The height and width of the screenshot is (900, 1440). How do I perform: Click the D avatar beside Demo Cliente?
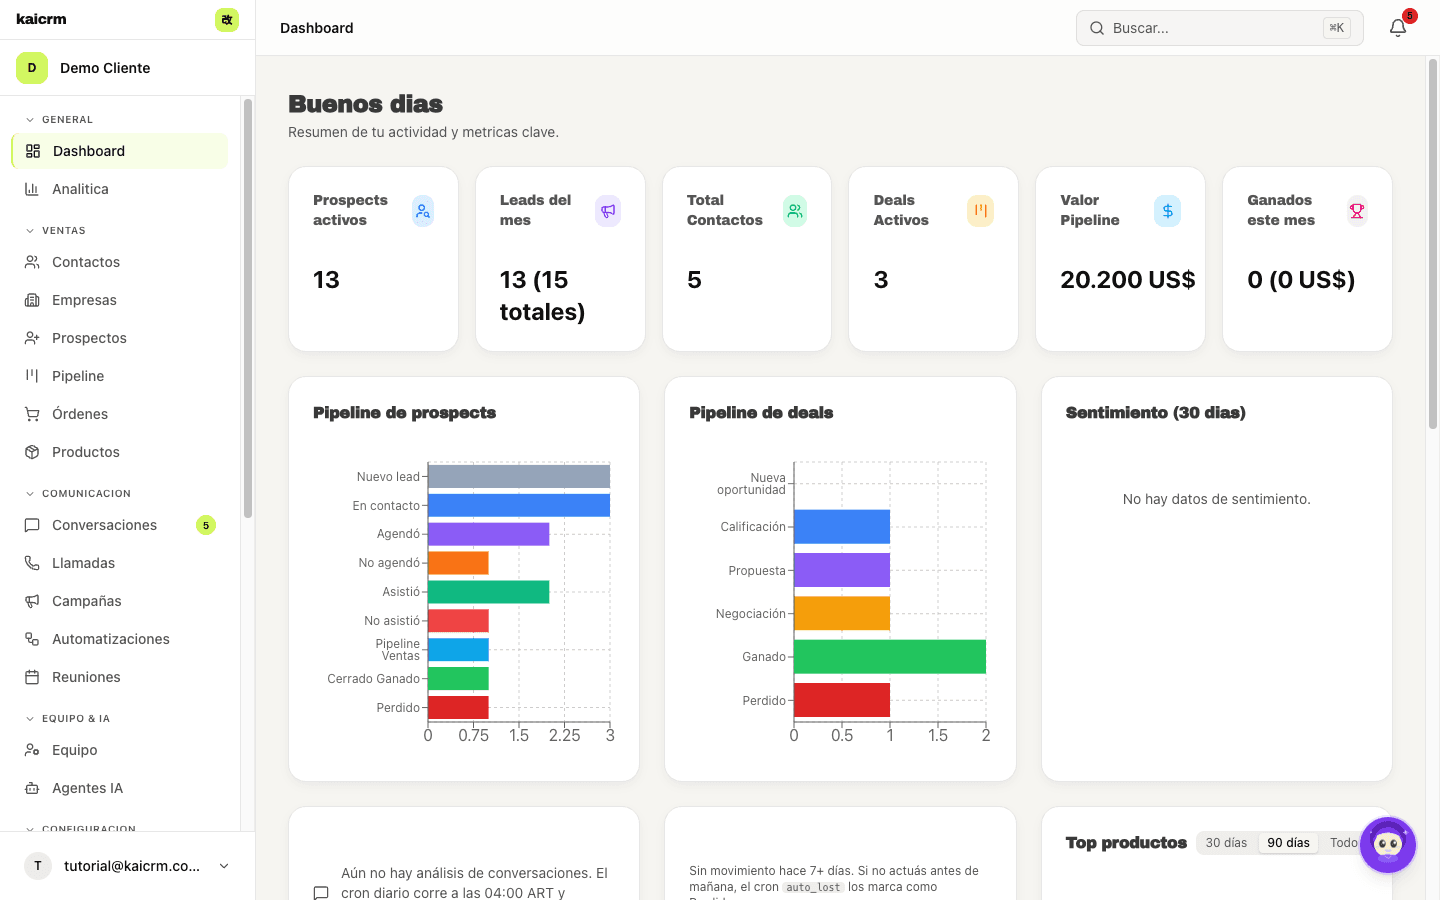32,68
